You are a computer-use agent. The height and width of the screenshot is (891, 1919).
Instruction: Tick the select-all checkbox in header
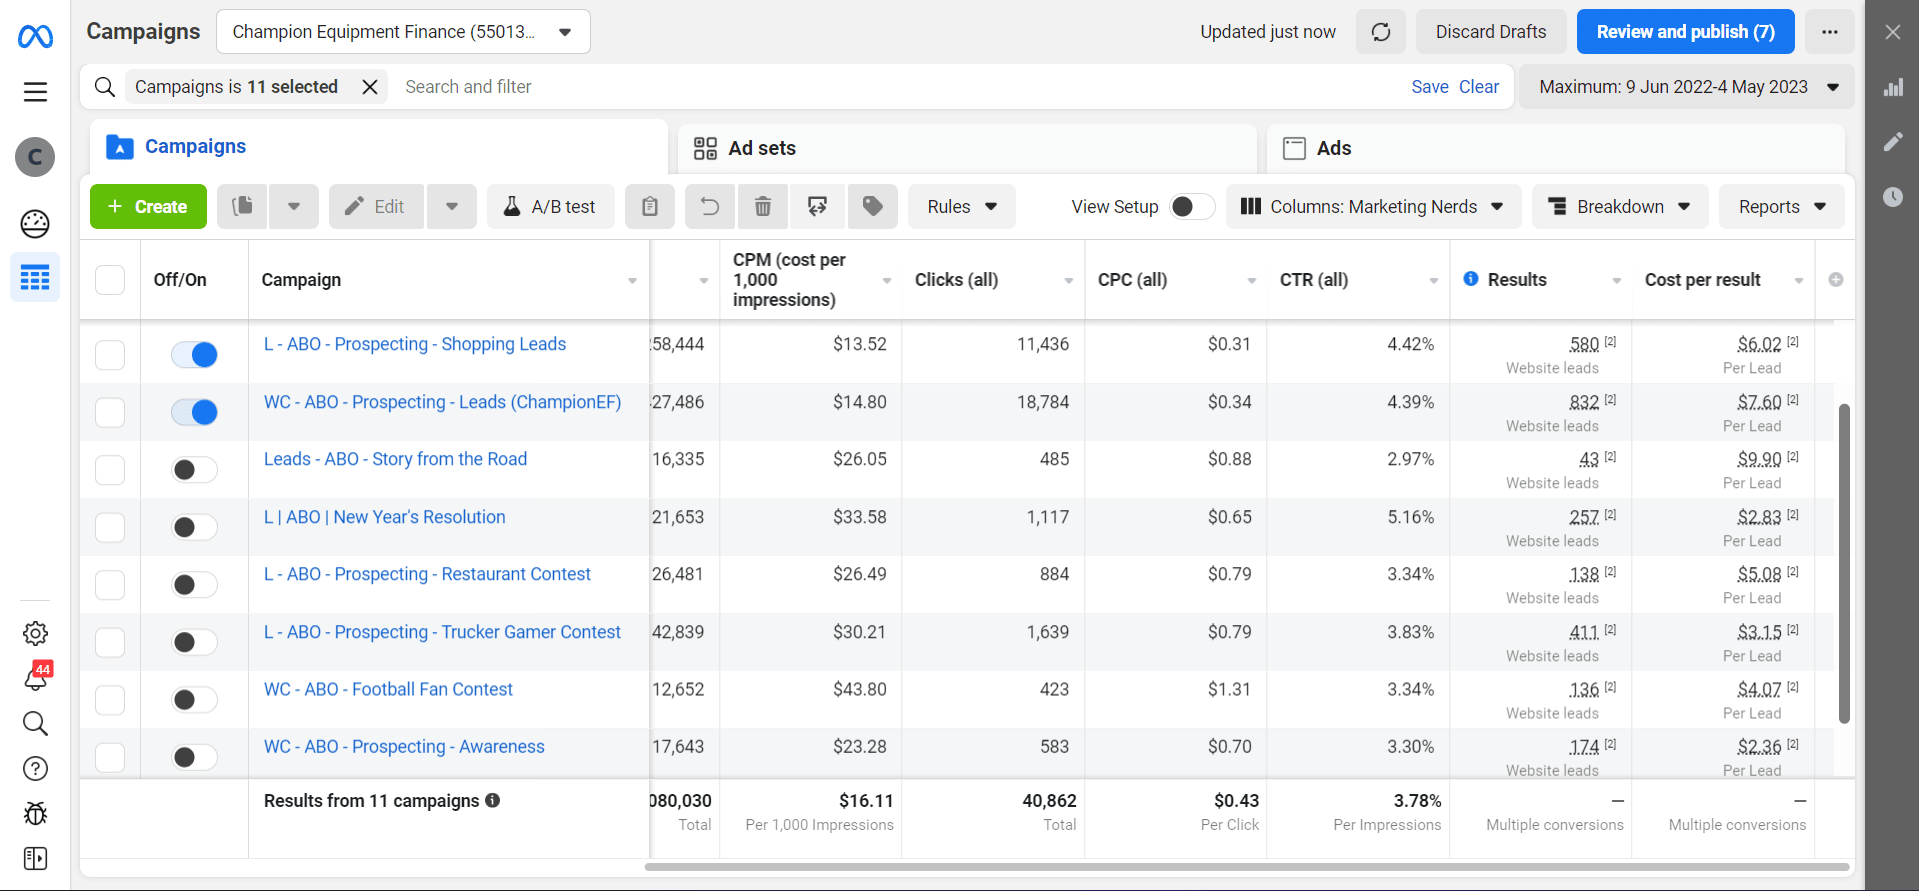110,280
